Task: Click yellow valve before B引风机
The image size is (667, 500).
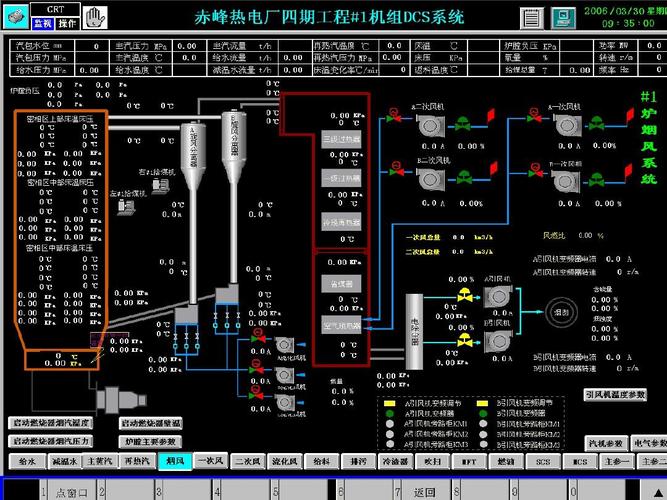Action: 465,341
